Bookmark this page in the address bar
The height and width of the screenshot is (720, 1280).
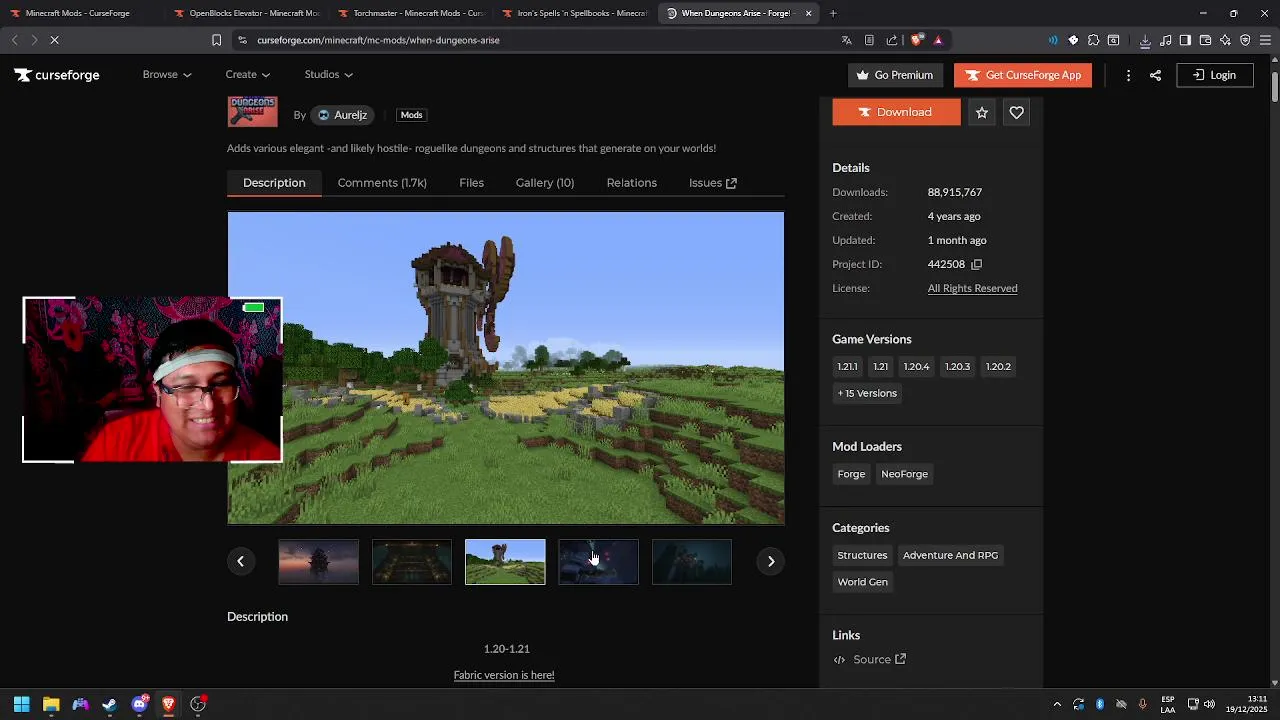216,40
